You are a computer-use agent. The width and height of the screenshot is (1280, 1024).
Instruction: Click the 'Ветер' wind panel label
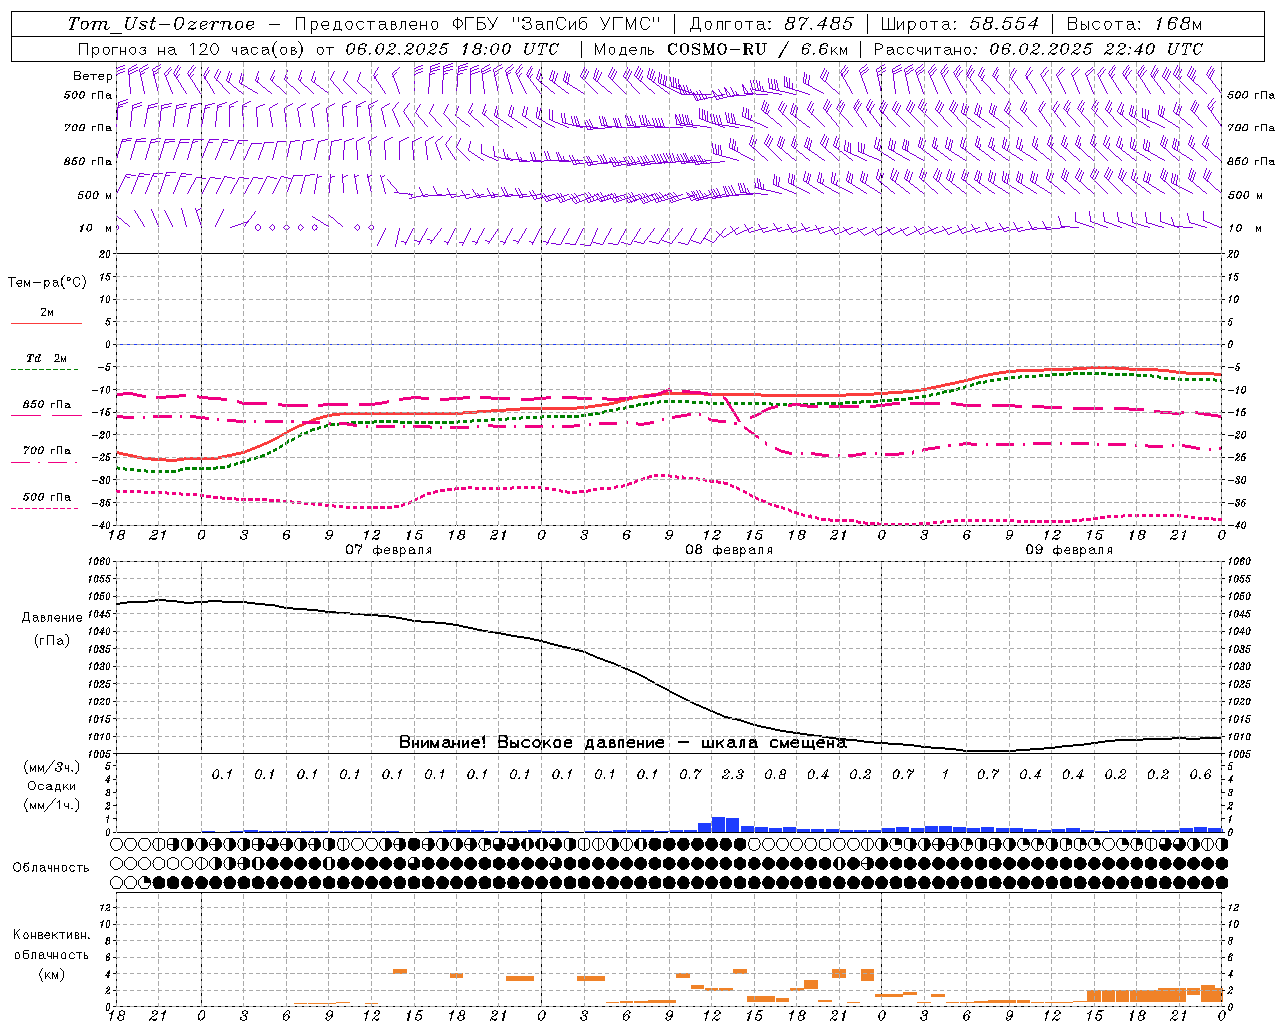tap(92, 76)
